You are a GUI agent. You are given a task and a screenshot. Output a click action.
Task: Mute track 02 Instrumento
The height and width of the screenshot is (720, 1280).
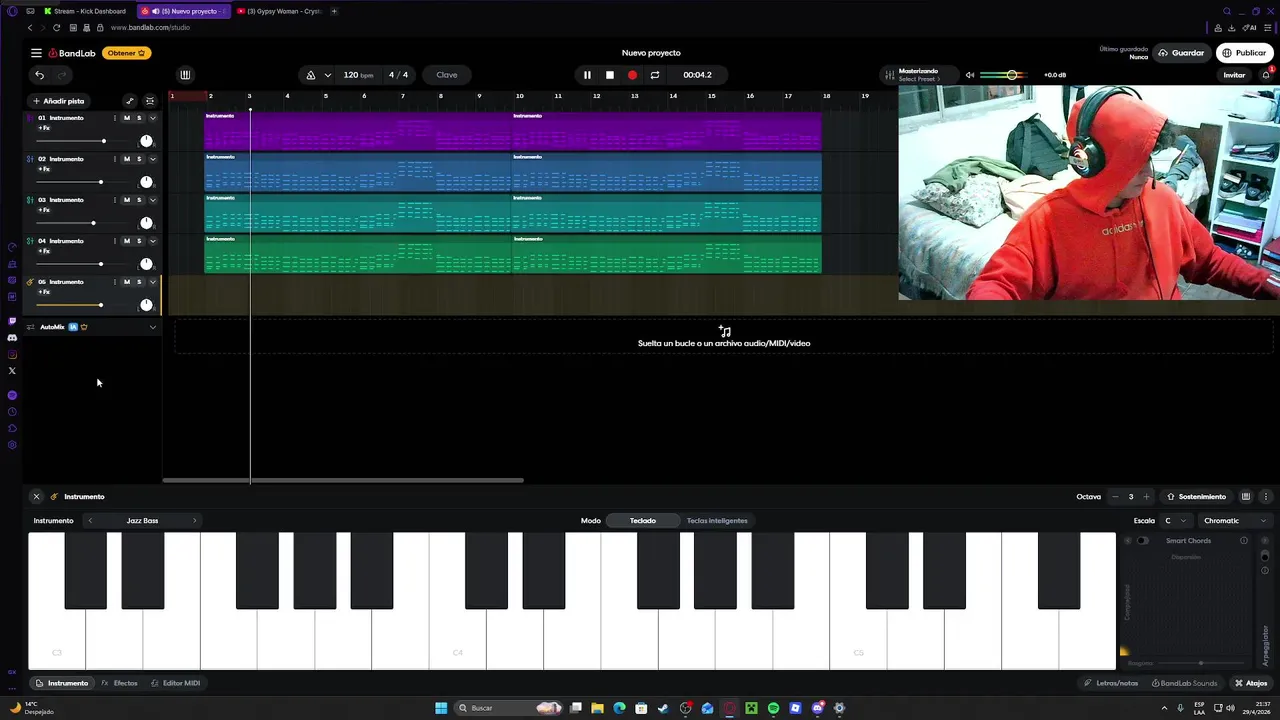click(x=126, y=159)
